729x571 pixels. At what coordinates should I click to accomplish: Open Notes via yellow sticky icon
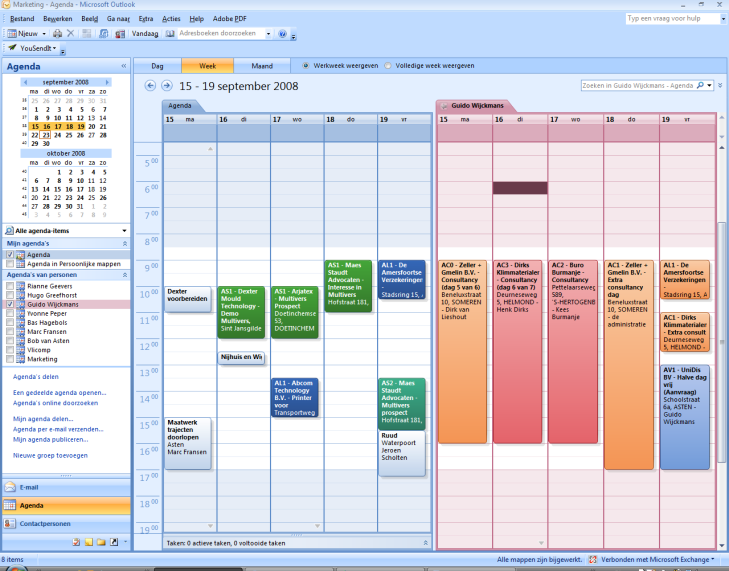(88, 542)
